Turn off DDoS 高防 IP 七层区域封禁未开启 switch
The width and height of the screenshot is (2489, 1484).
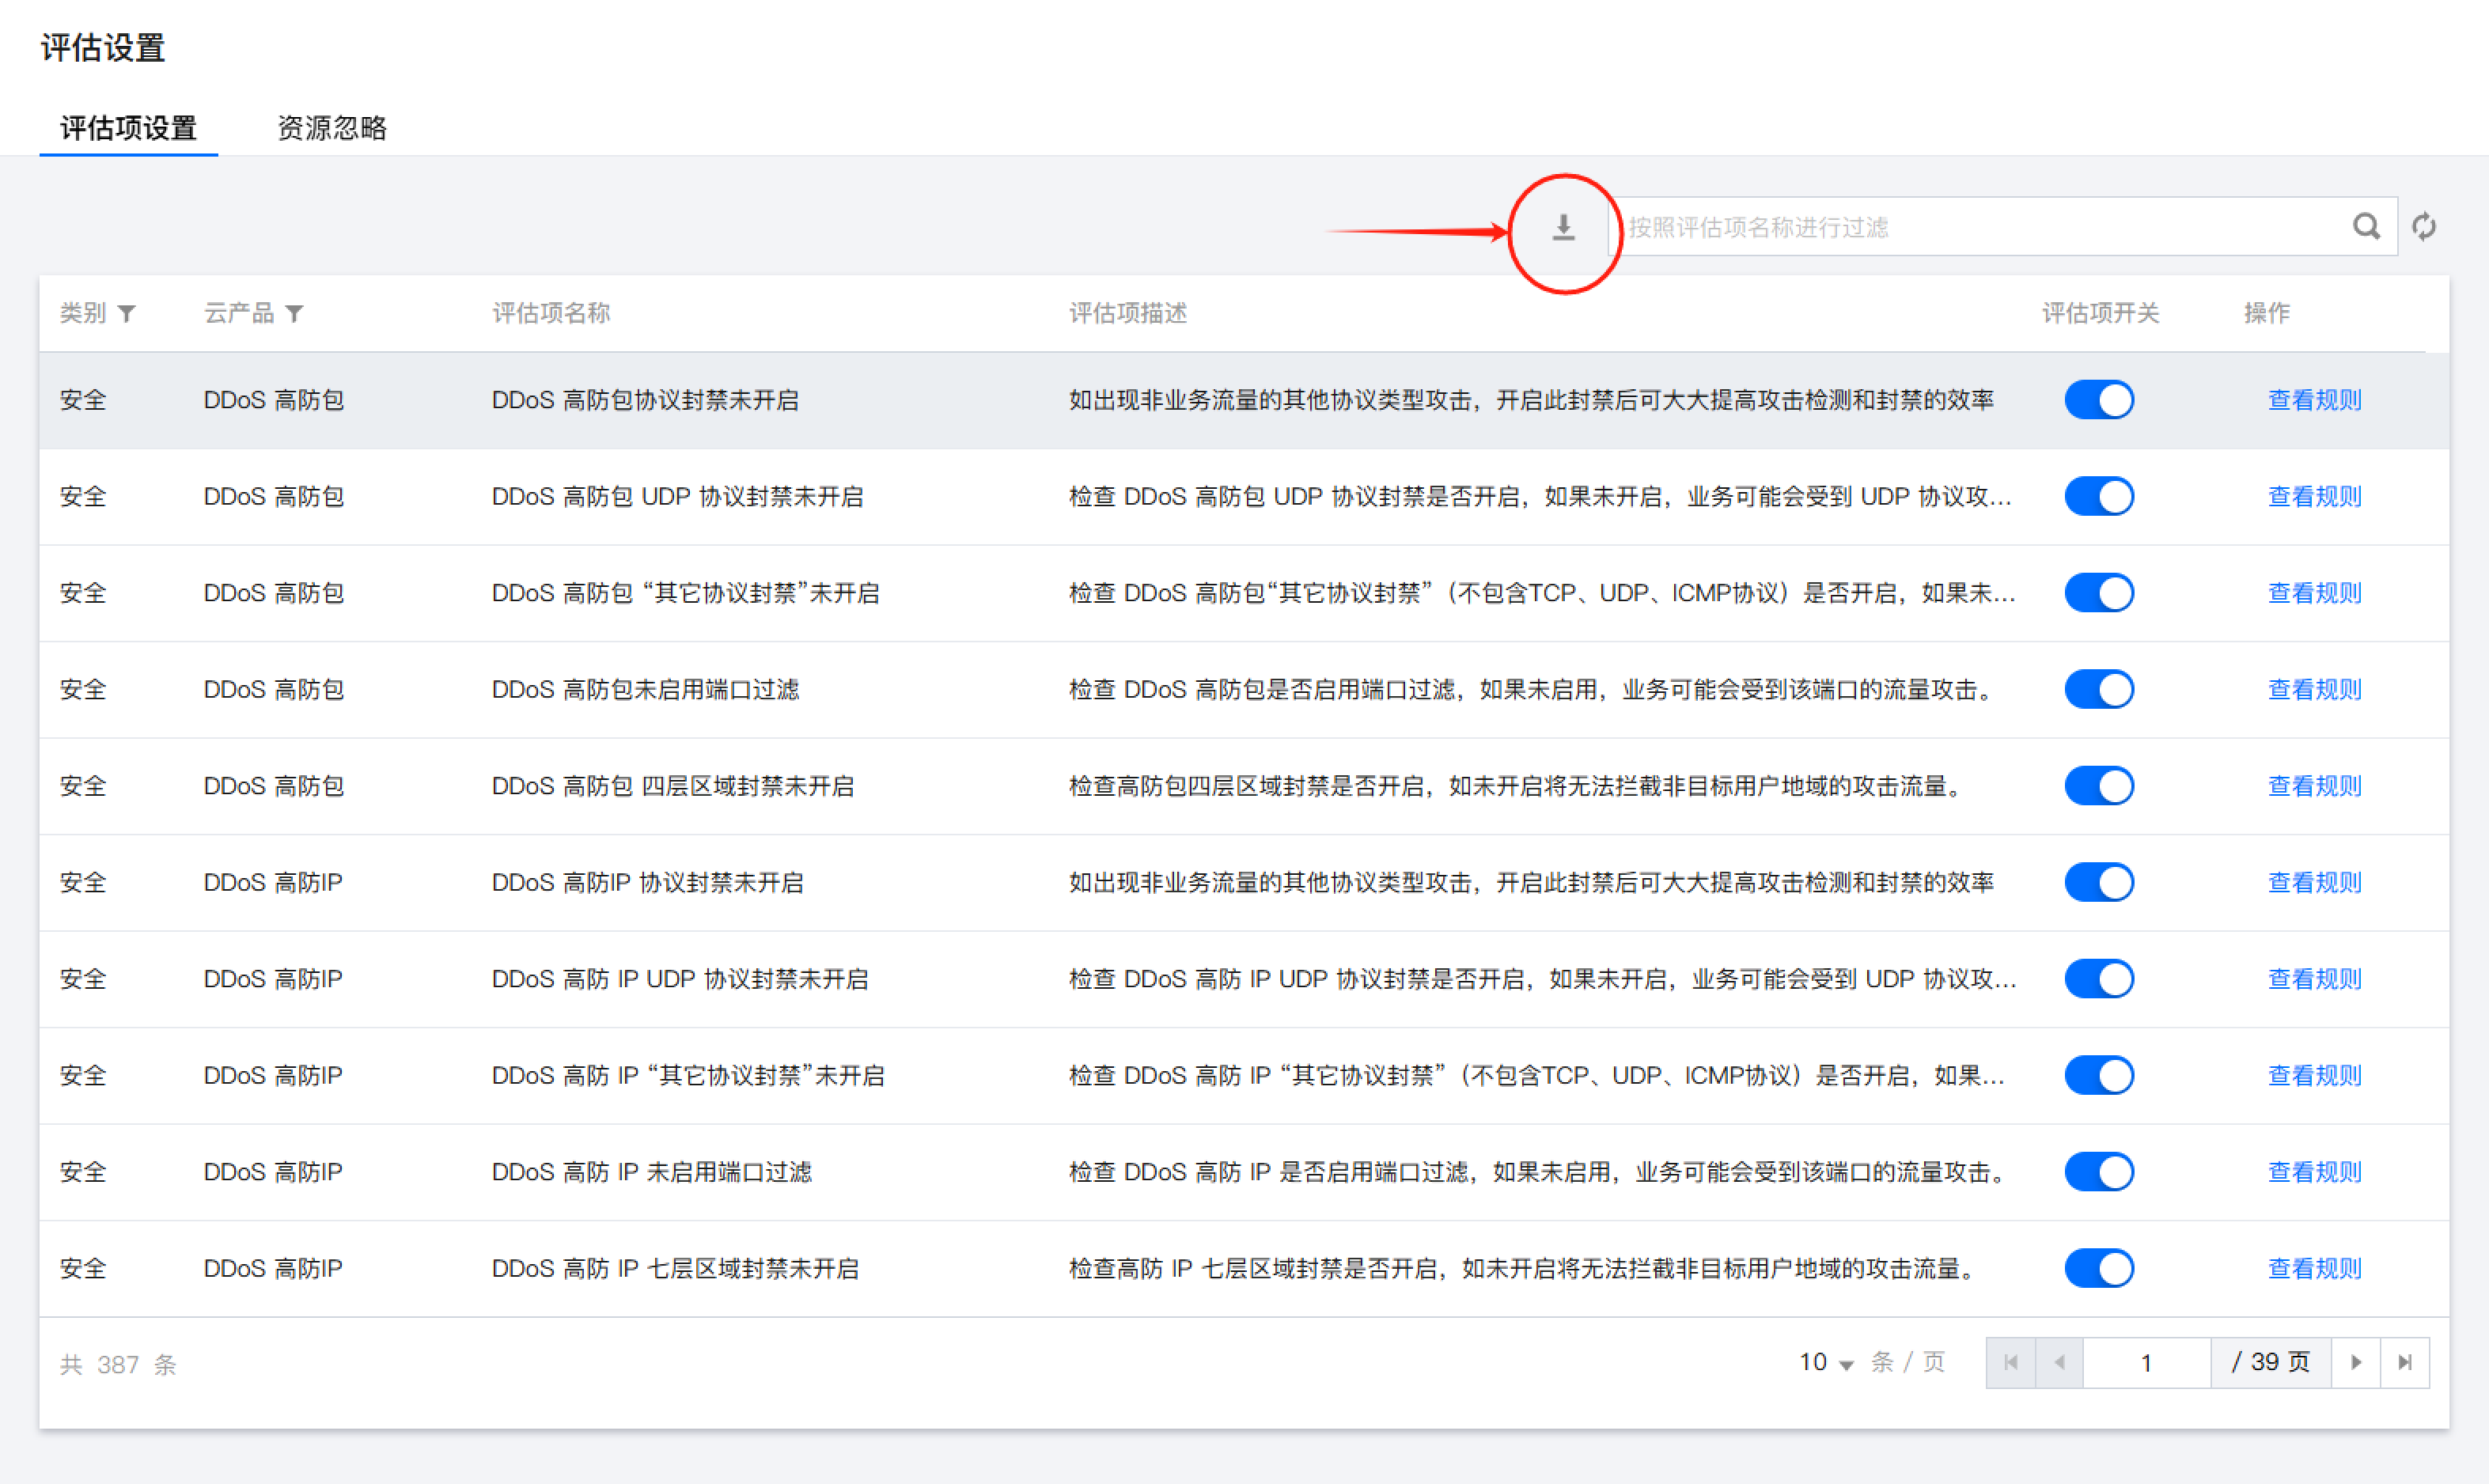pos(2098,1268)
